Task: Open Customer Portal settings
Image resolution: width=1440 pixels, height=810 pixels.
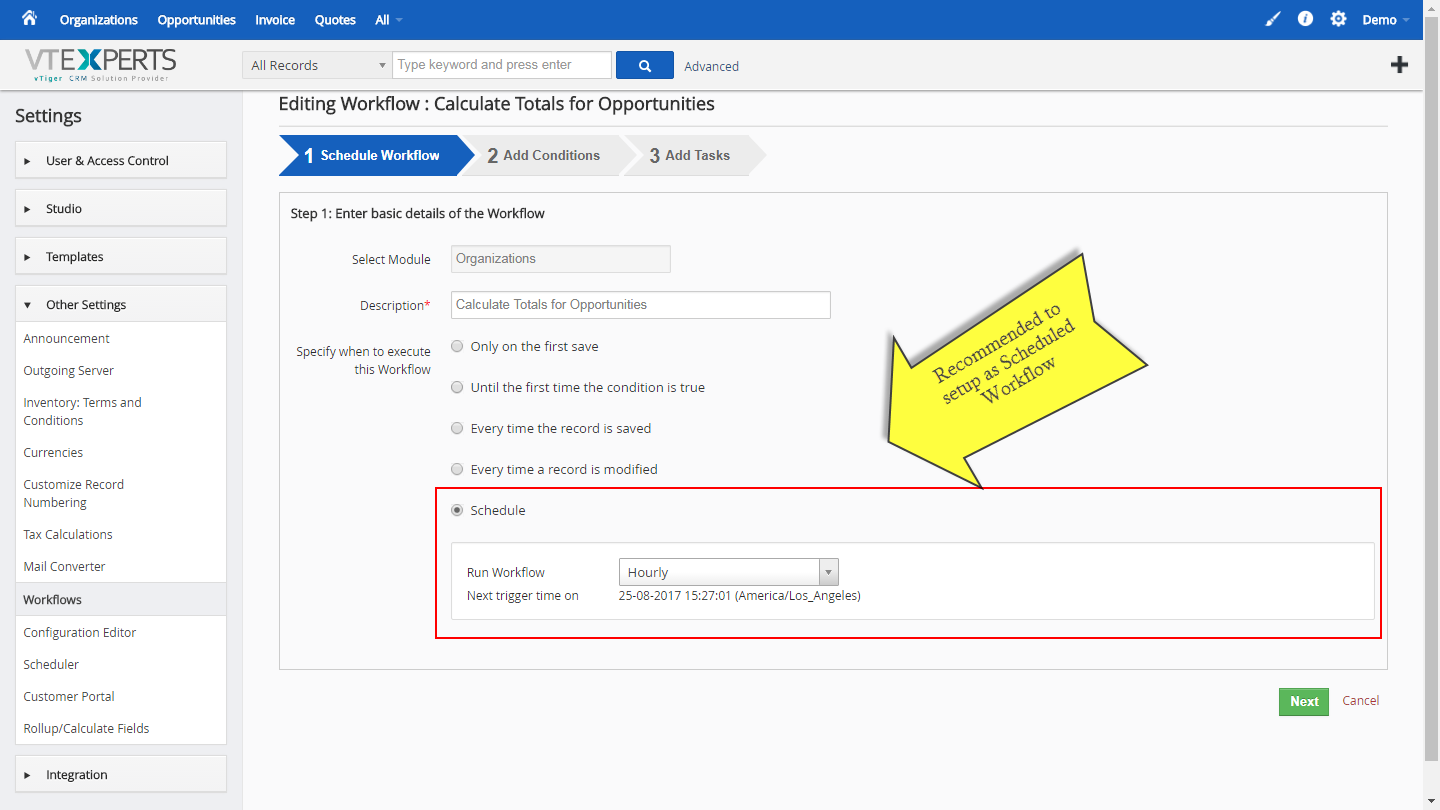Action: pyautogui.click(x=69, y=696)
